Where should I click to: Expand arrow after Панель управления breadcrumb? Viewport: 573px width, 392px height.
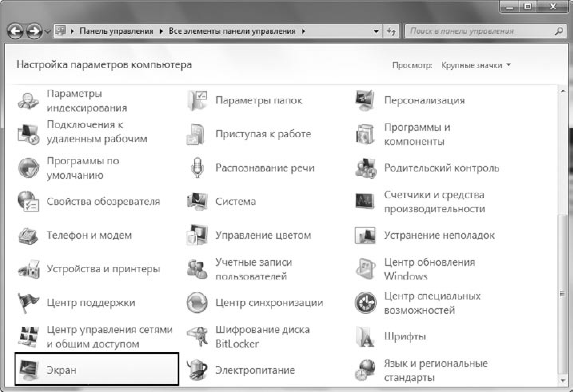[x=161, y=31]
